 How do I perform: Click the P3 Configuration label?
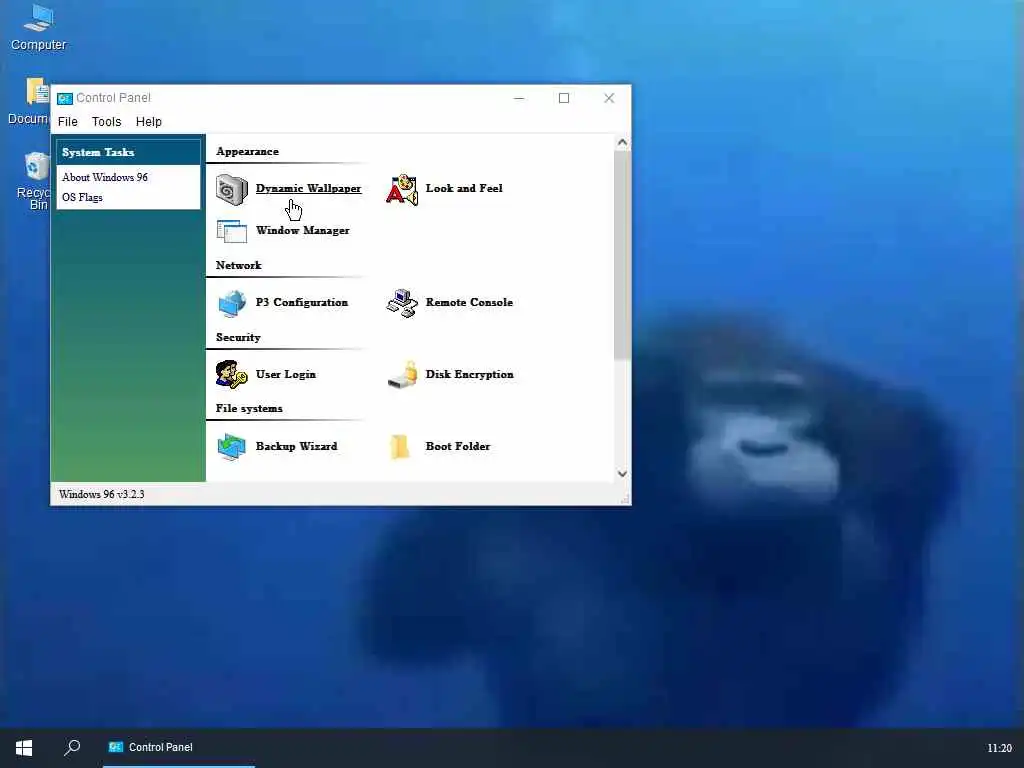point(302,302)
